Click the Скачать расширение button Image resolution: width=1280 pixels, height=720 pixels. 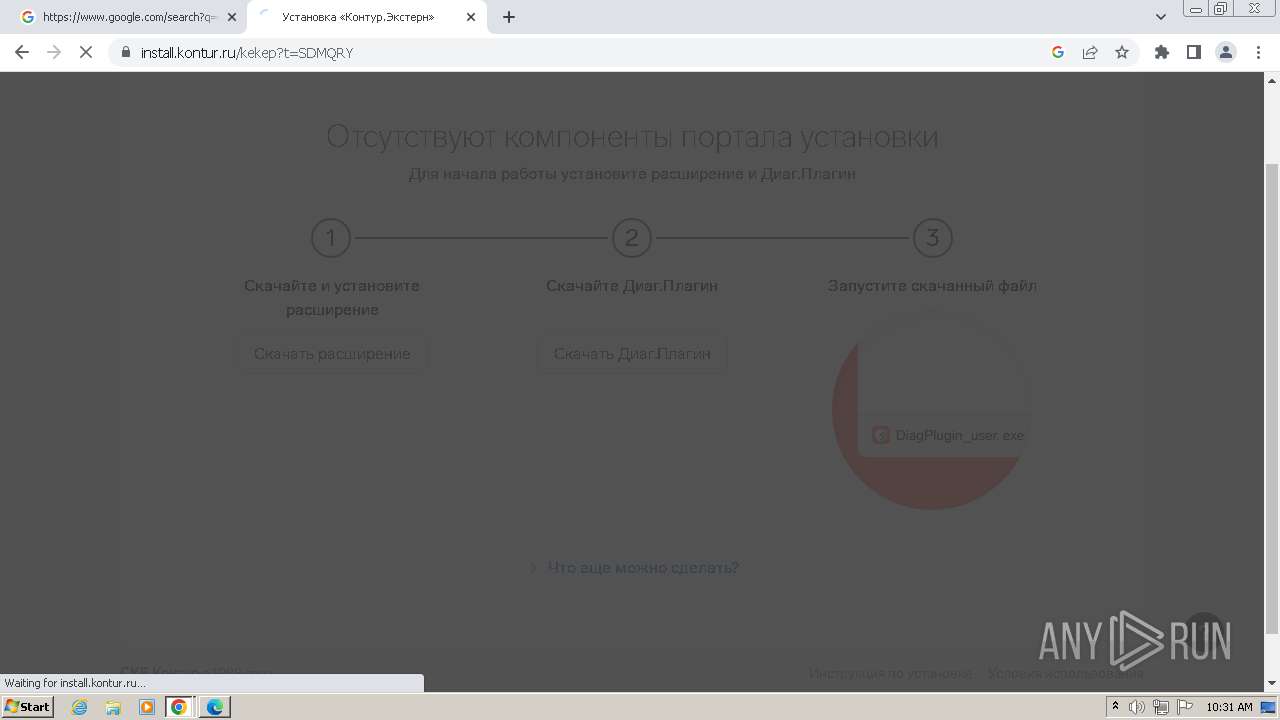332,354
